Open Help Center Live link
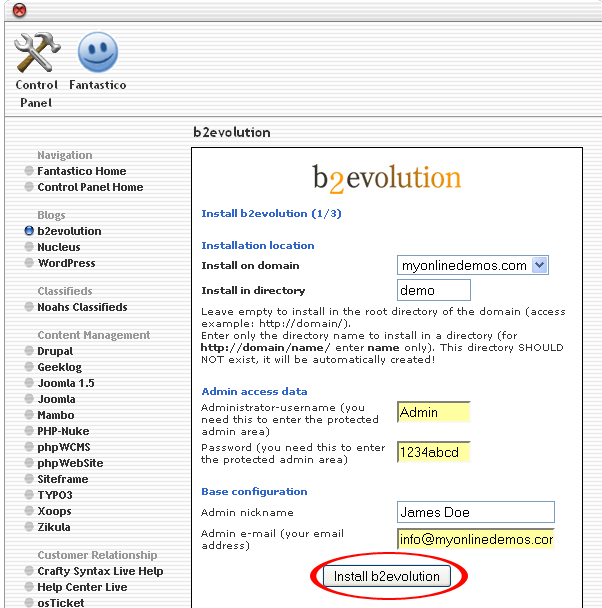The image size is (602, 608). (82, 587)
